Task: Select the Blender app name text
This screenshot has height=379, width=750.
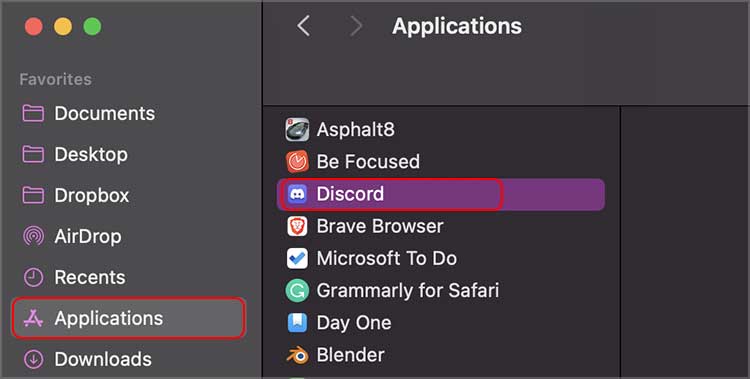Action: pyautogui.click(x=350, y=355)
